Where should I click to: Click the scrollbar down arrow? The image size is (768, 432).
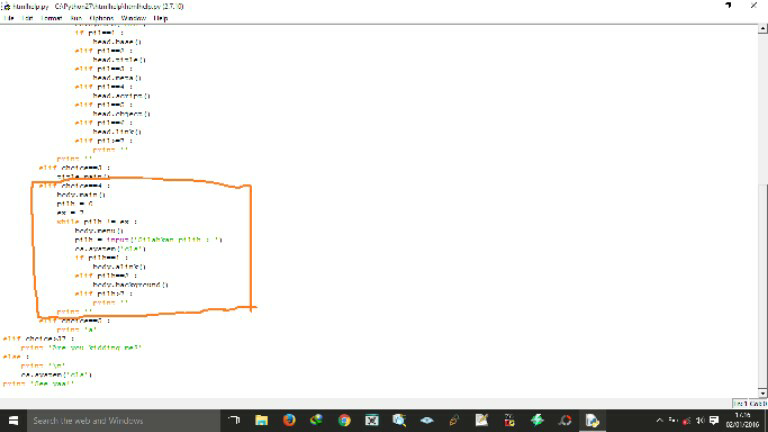(x=763, y=393)
